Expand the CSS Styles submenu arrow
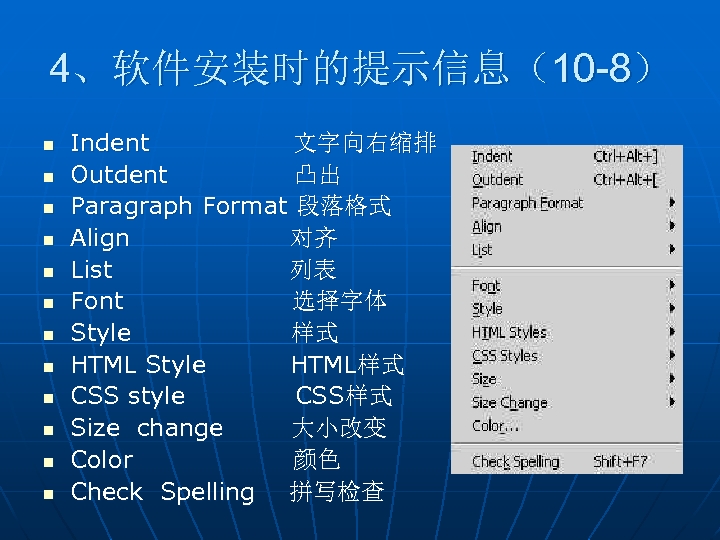 coord(672,355)
